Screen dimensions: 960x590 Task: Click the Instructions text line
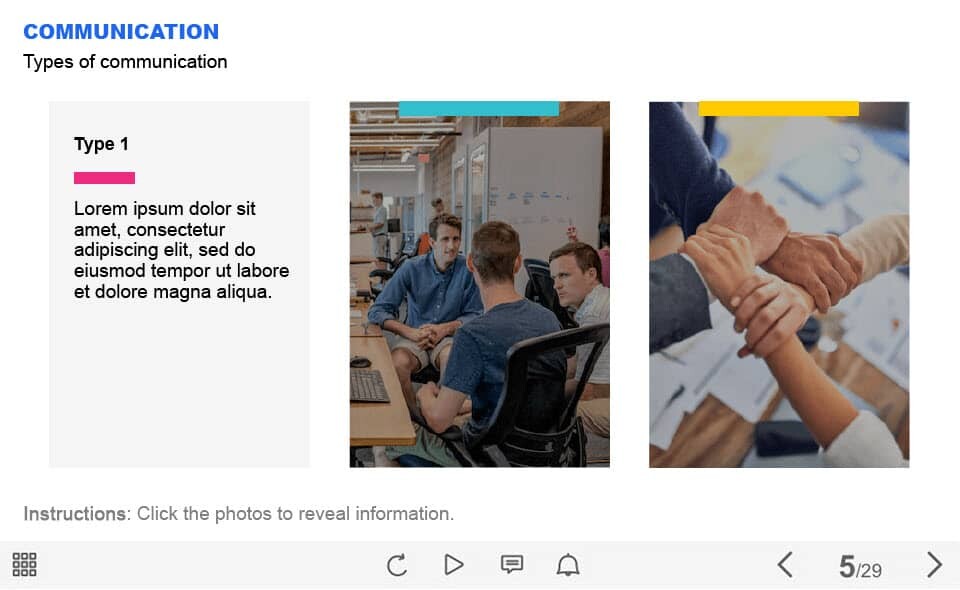238,513
